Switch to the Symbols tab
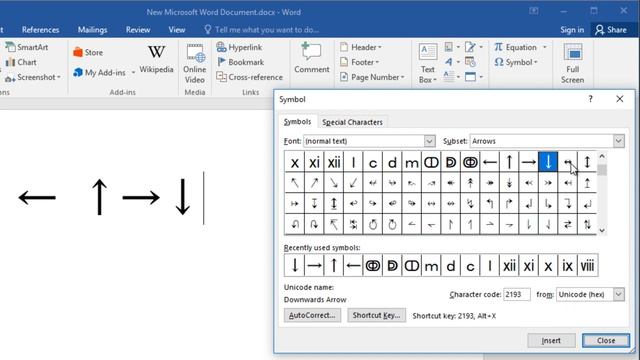The width and height of the screenshot is (640, 360). point(297,122)
